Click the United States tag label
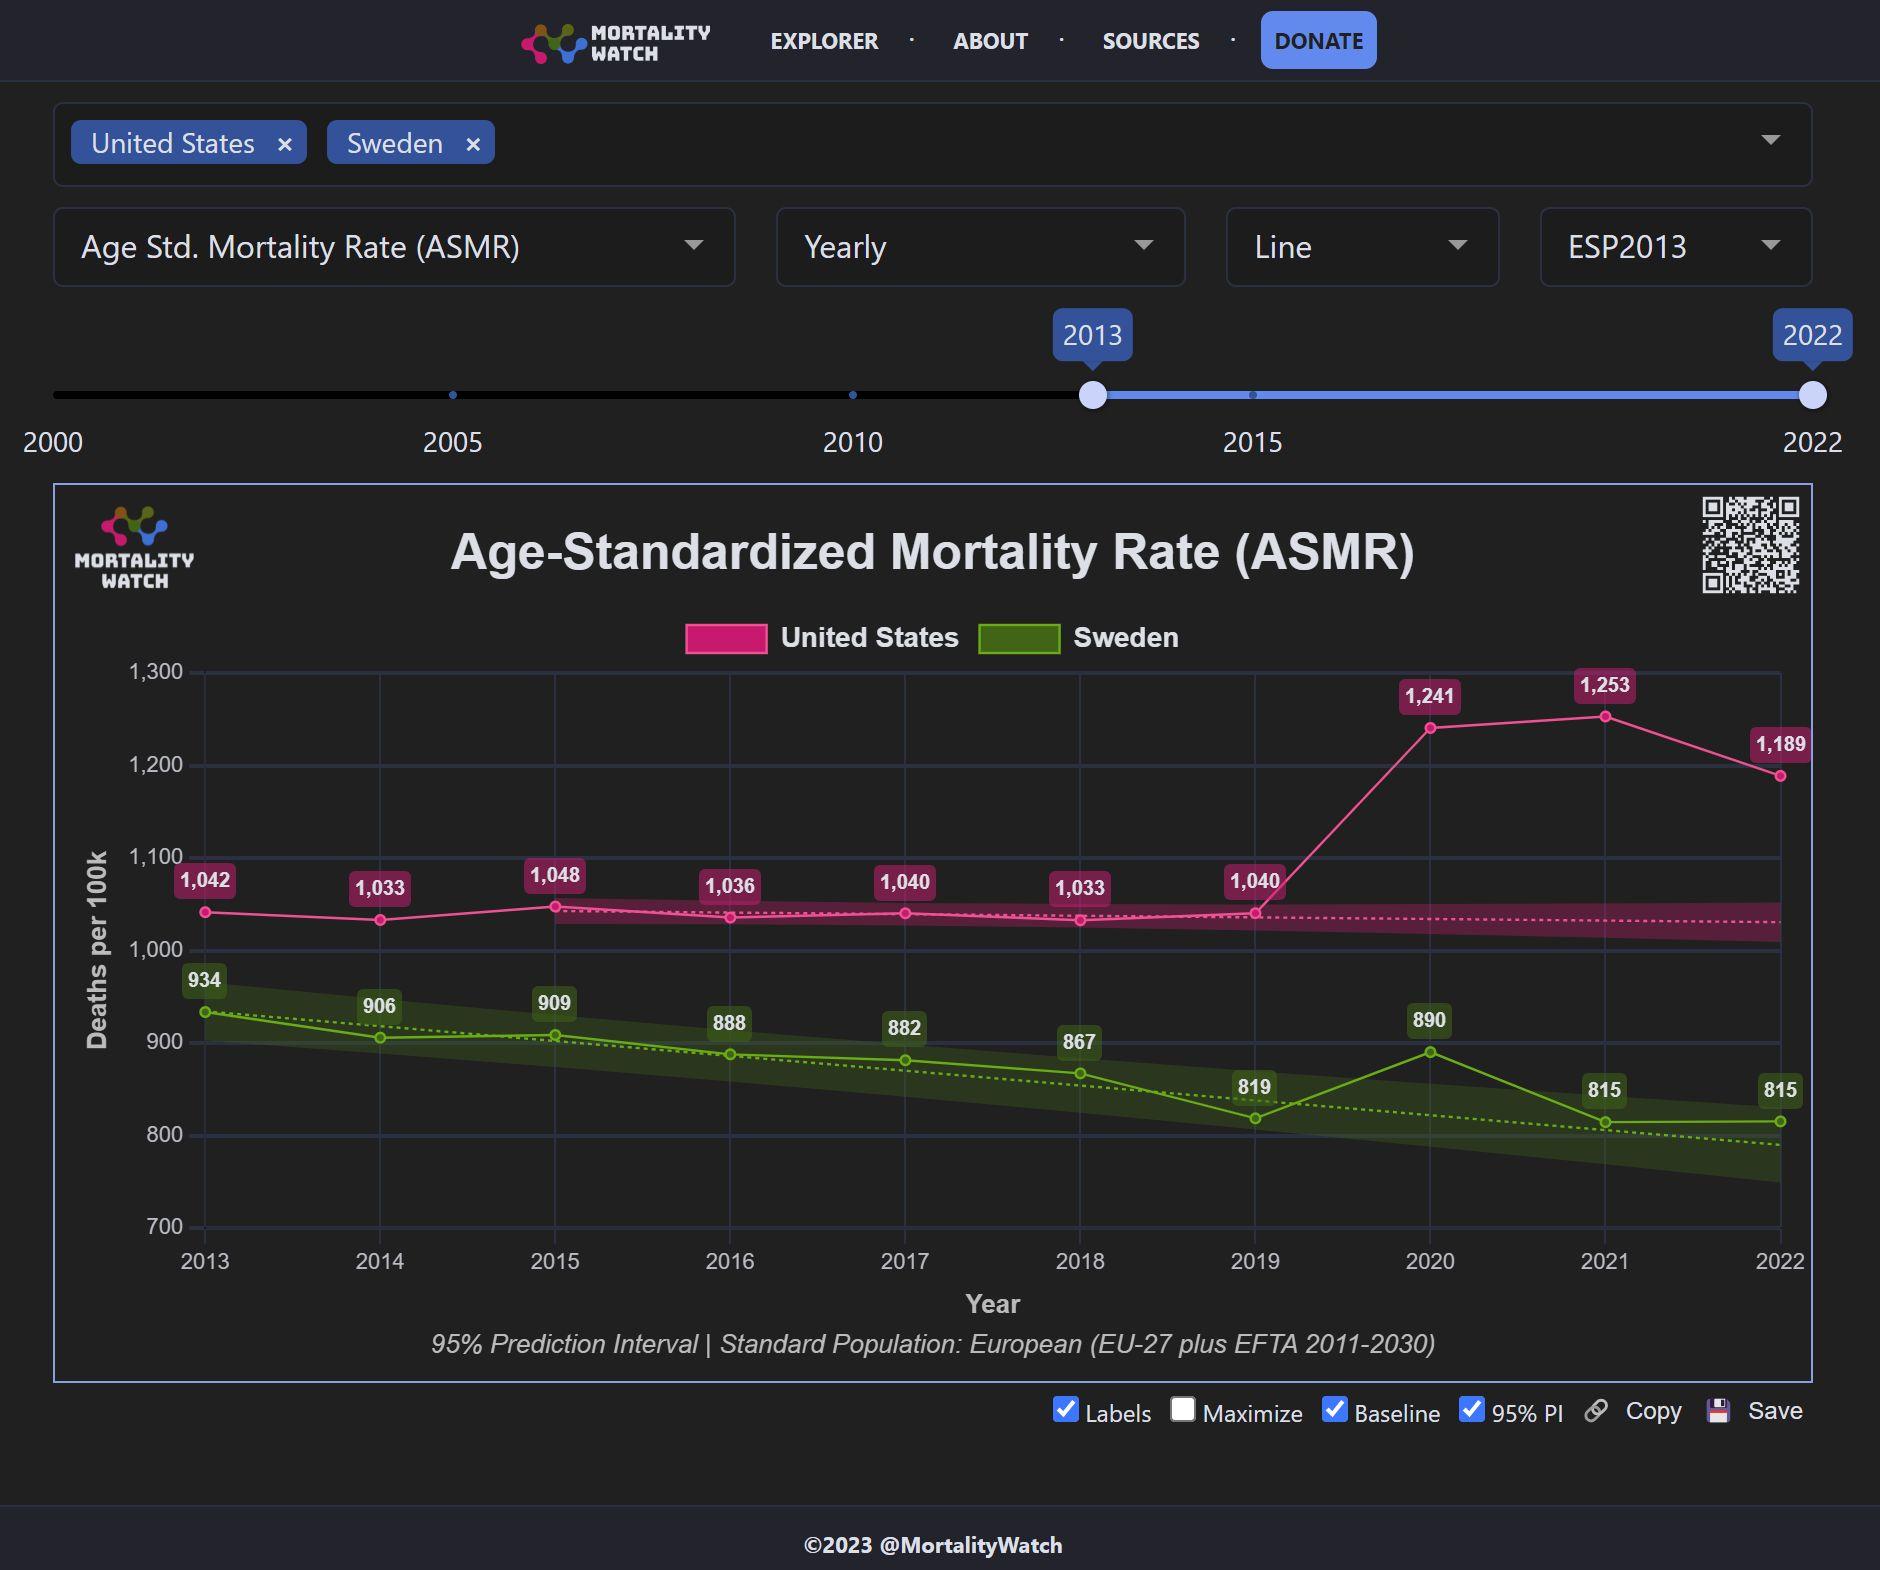 click(173, 144)
